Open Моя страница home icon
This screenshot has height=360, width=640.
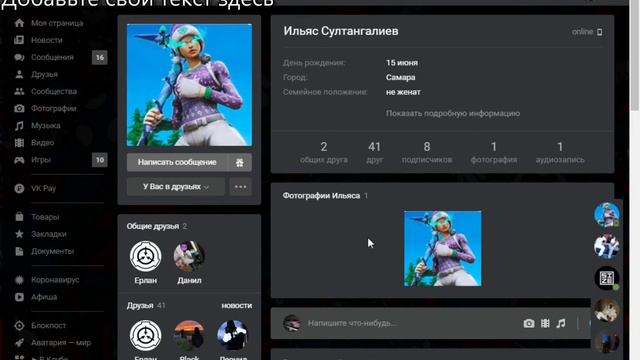pyautogui.click(x=19, y=23)
